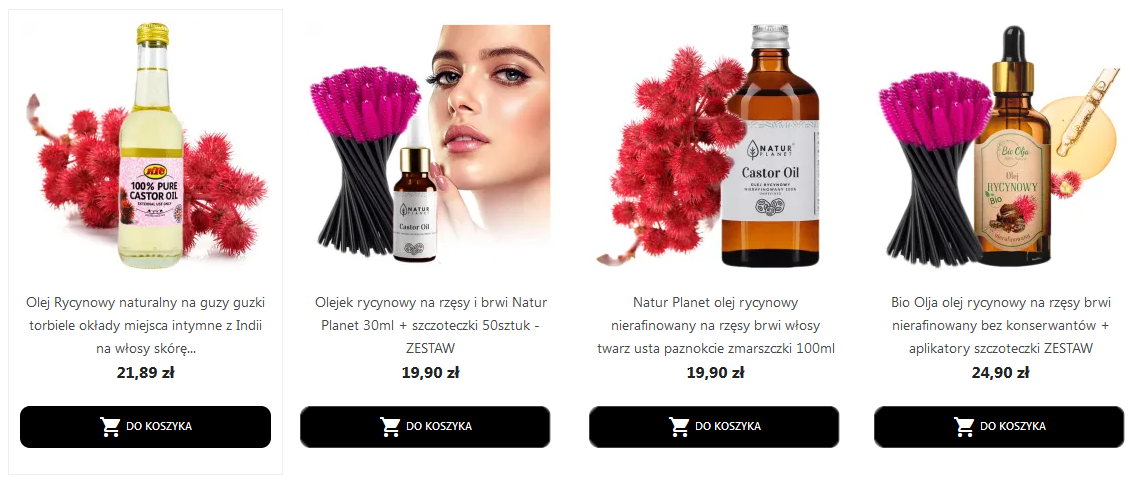Click cart icon under Bio Olja set

(964, 427)
